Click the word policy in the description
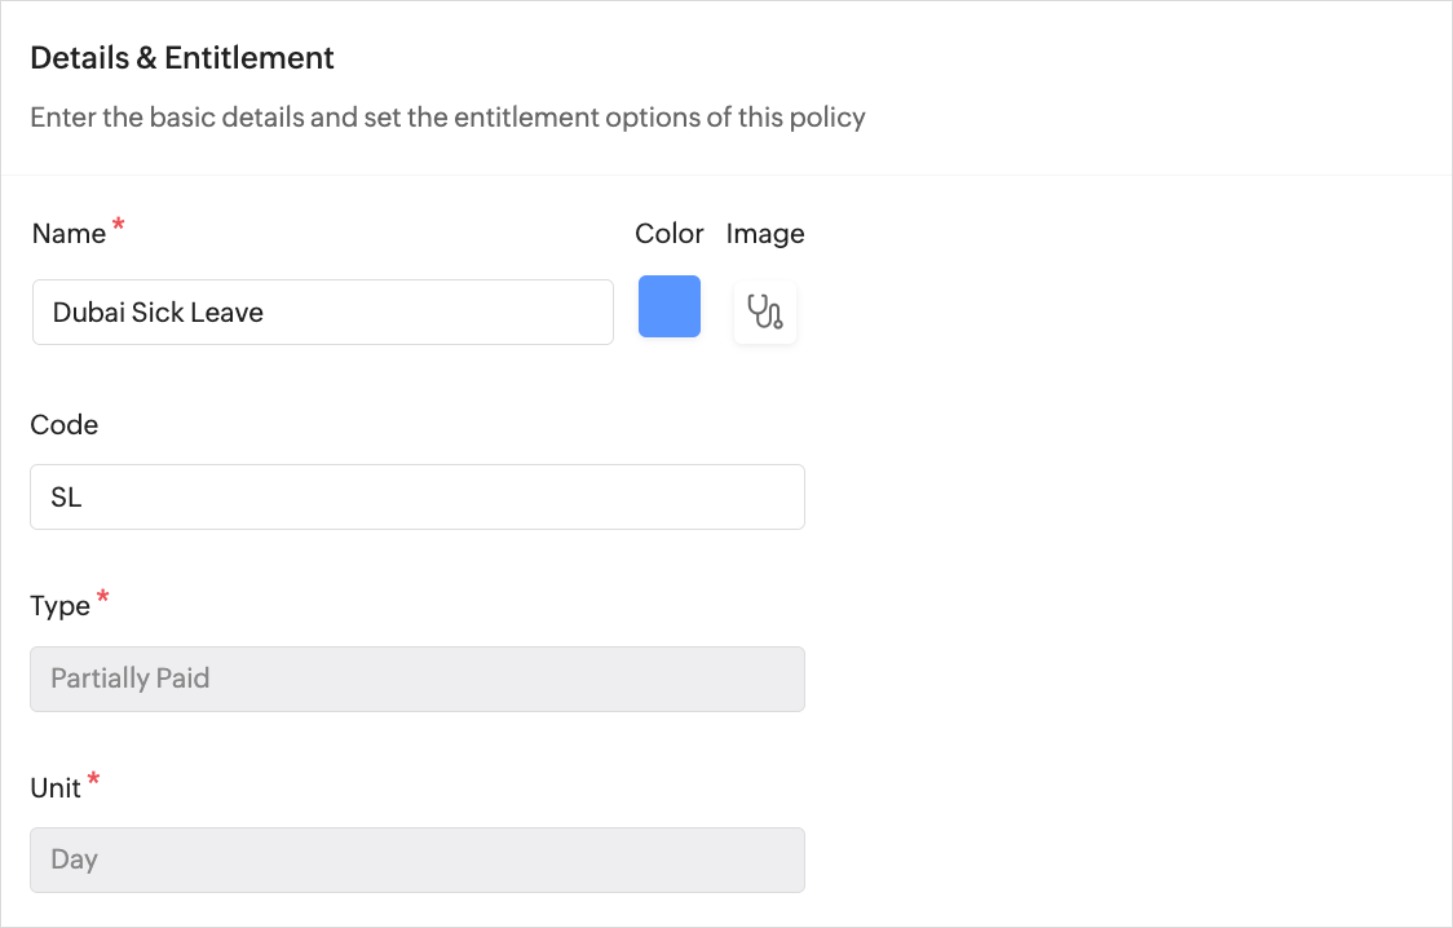This screenshot has height=928, width=1453. pos(827,118)
